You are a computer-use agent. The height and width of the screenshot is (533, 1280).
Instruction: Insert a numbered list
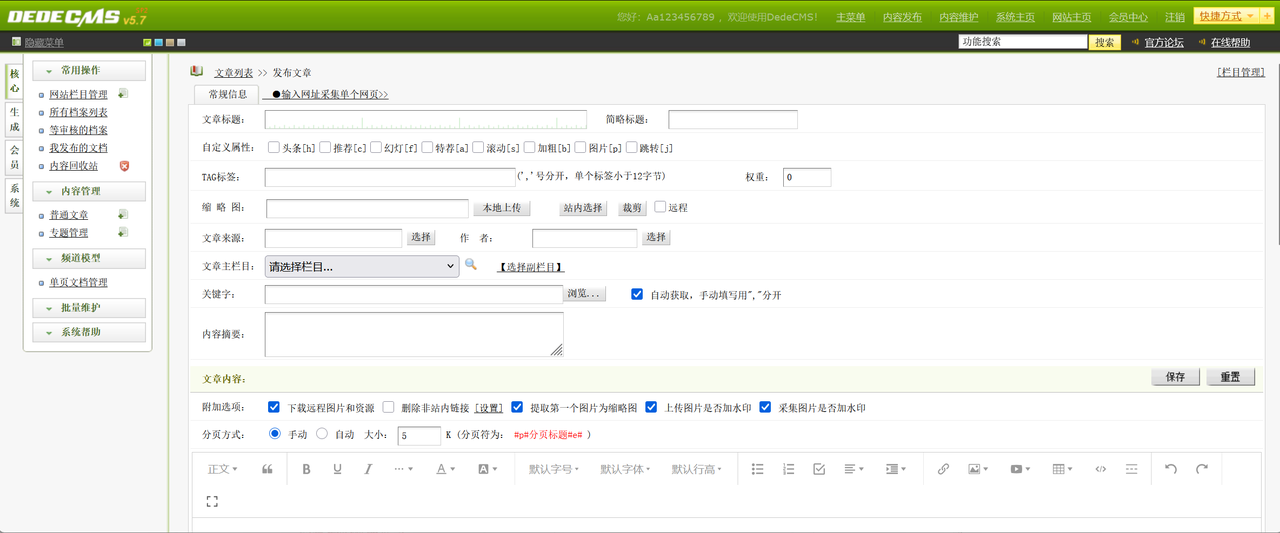[788, 469]
